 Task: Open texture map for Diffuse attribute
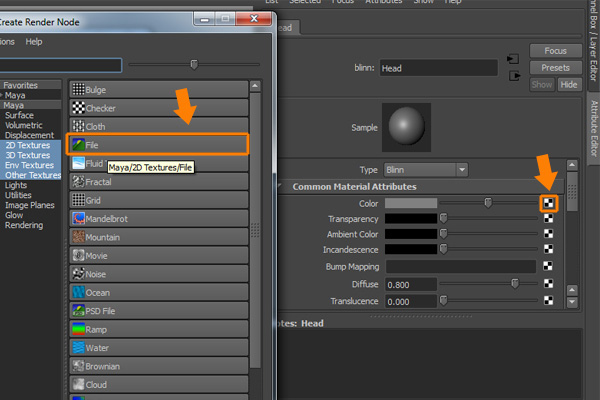click(548, 284)
